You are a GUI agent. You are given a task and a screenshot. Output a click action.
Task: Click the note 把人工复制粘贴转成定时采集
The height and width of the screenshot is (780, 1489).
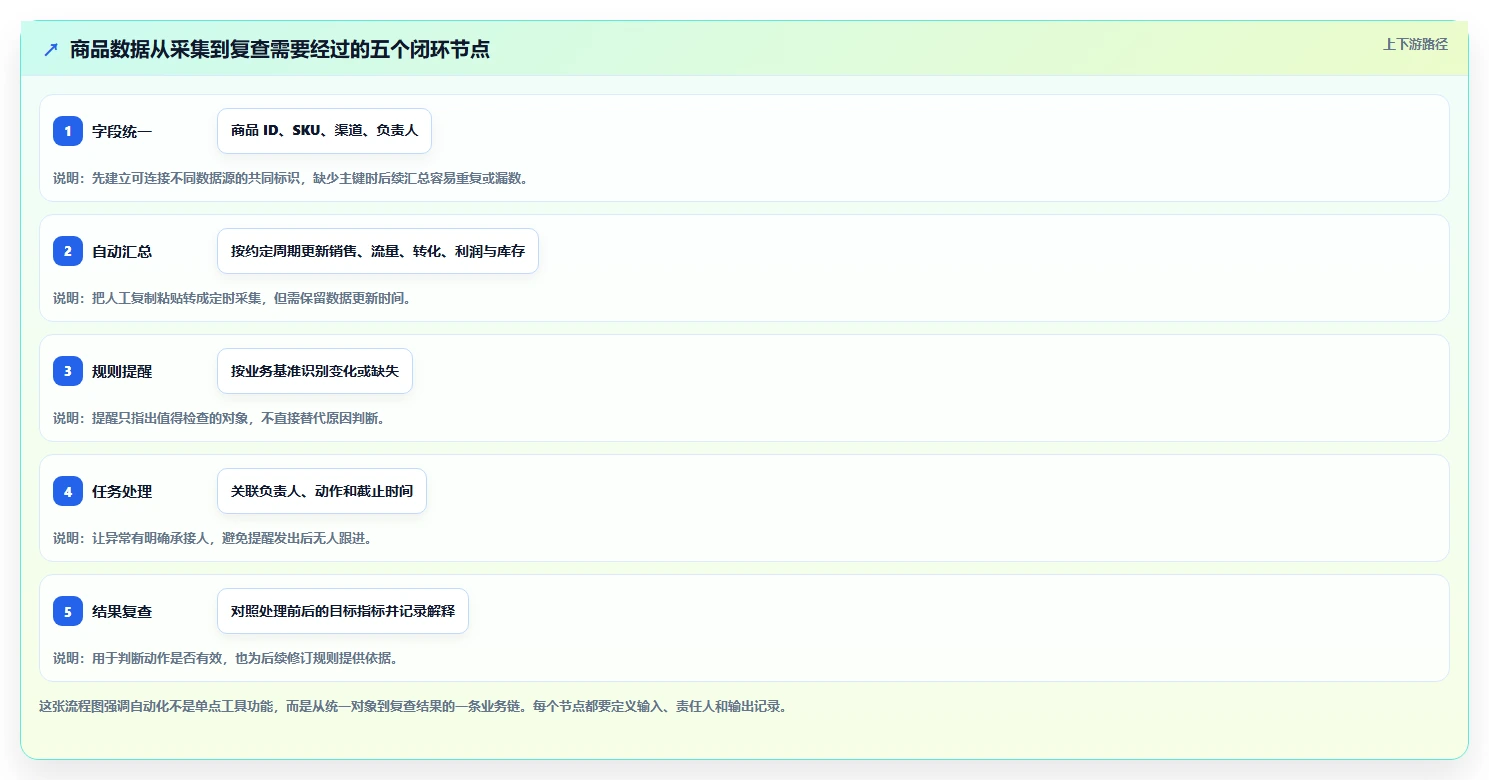coord(232,298)
